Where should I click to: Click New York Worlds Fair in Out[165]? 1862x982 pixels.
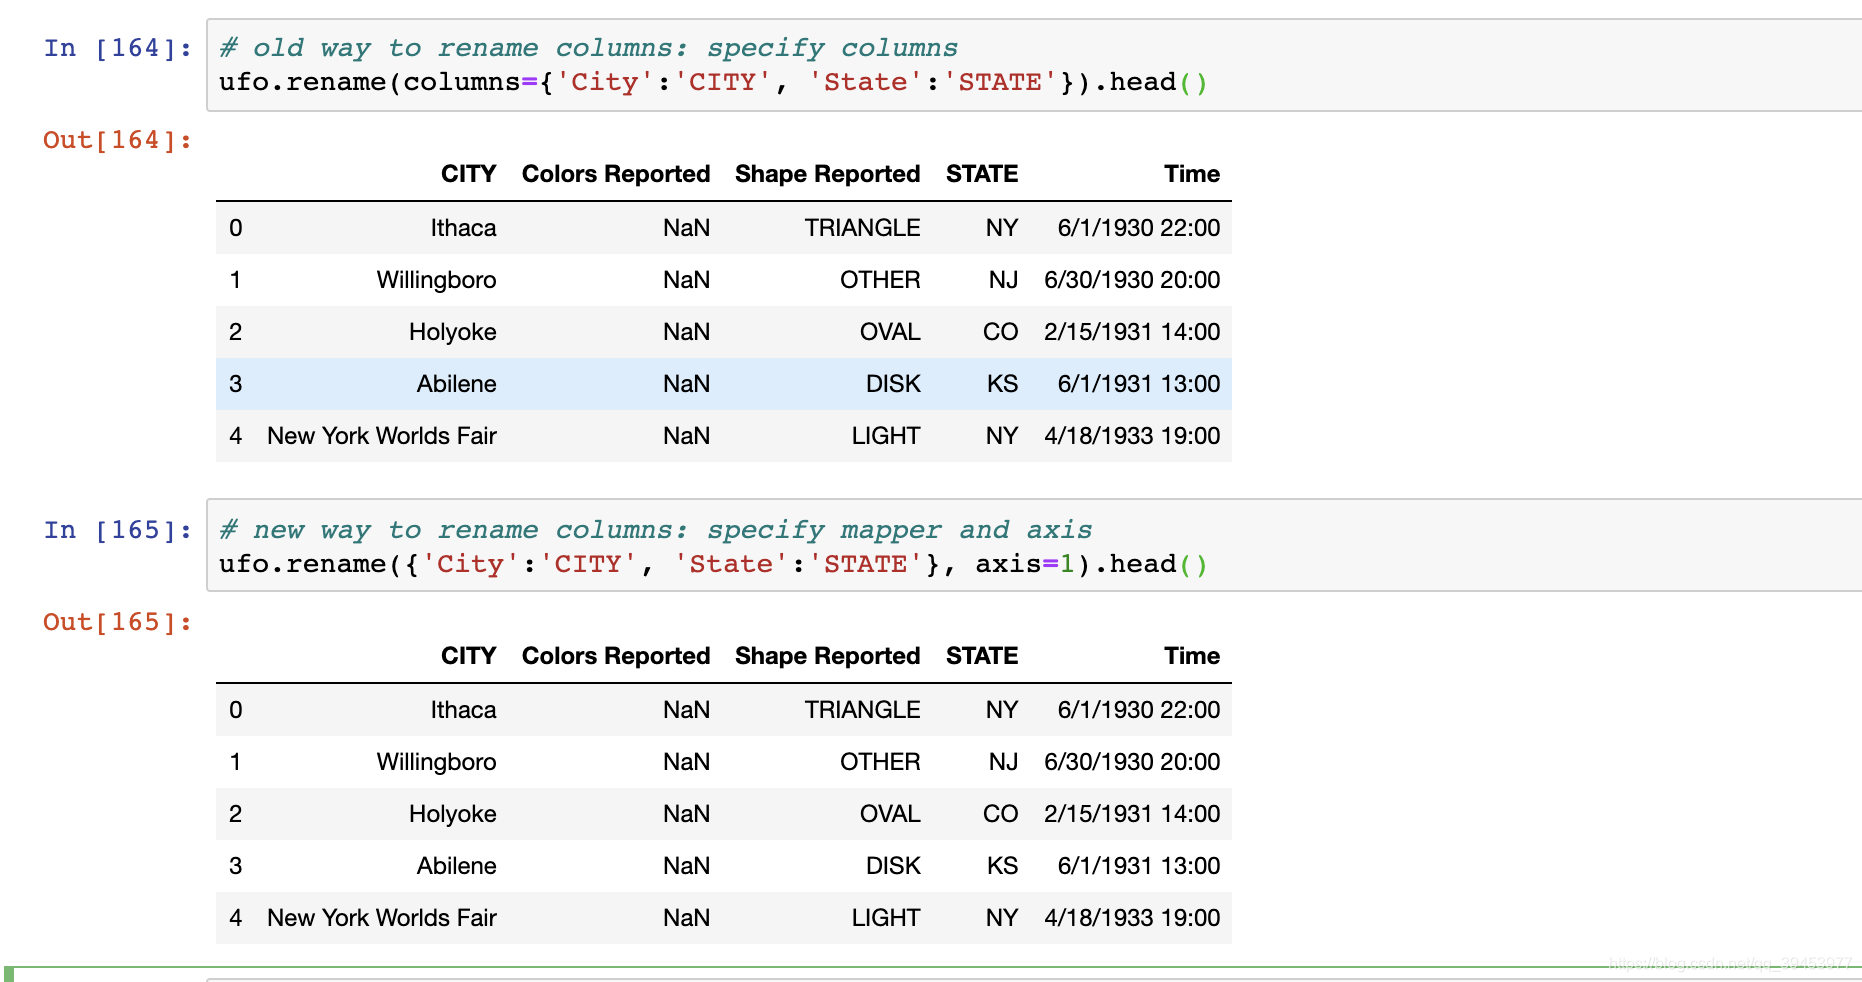[x=382, y=918]
